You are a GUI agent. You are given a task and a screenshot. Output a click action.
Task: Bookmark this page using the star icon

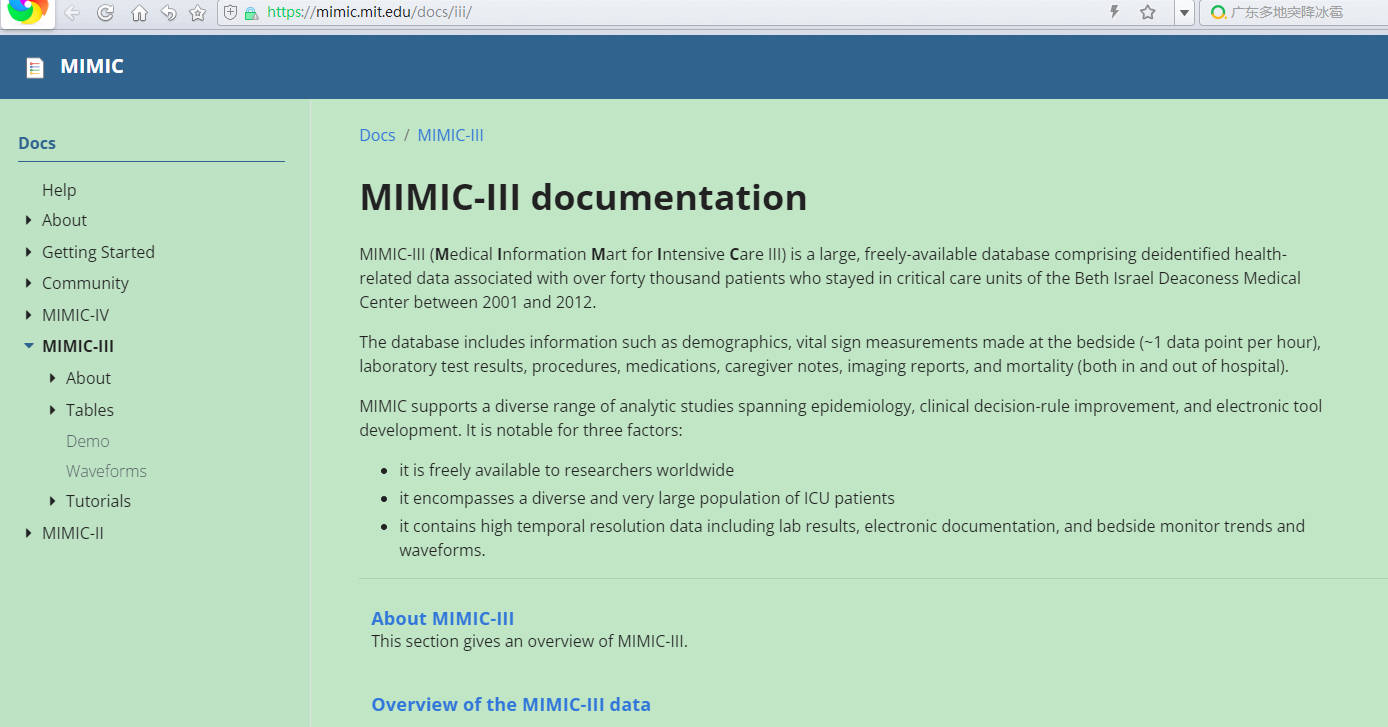pos(1147,13)
